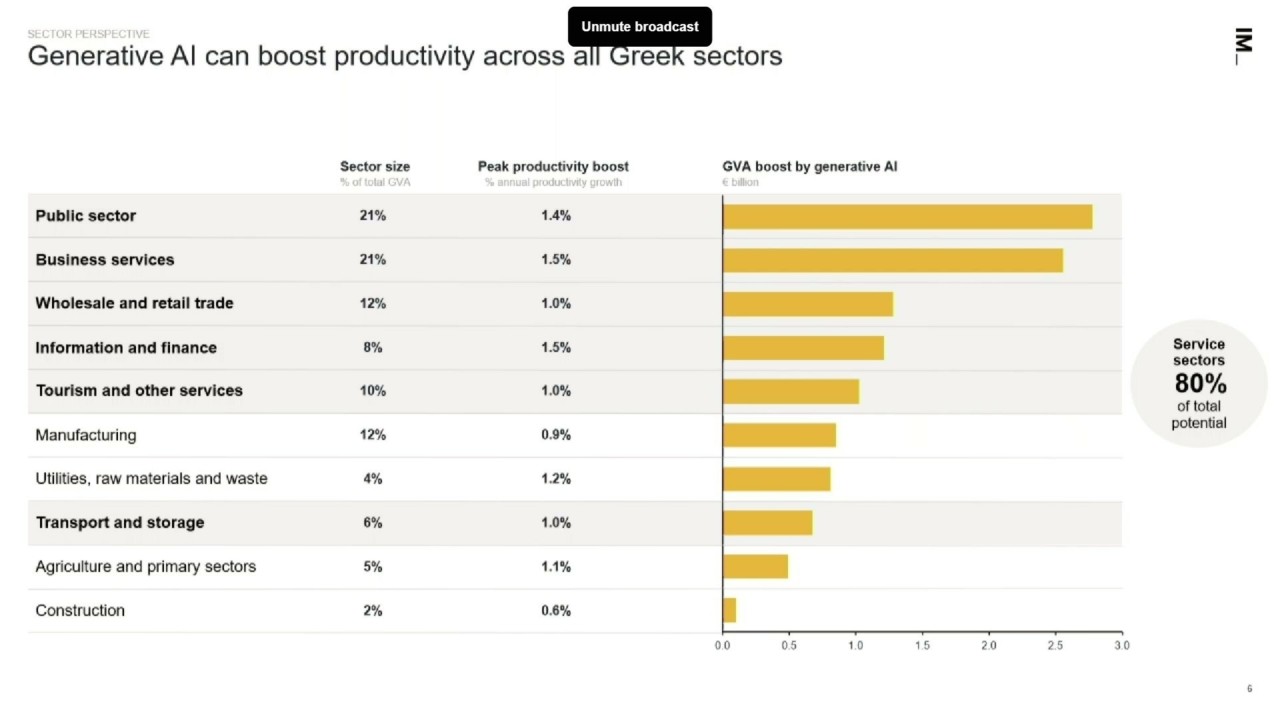Click the IM logo in the corner
This screenshot has height=720, width=1280.
(1243, 46)
